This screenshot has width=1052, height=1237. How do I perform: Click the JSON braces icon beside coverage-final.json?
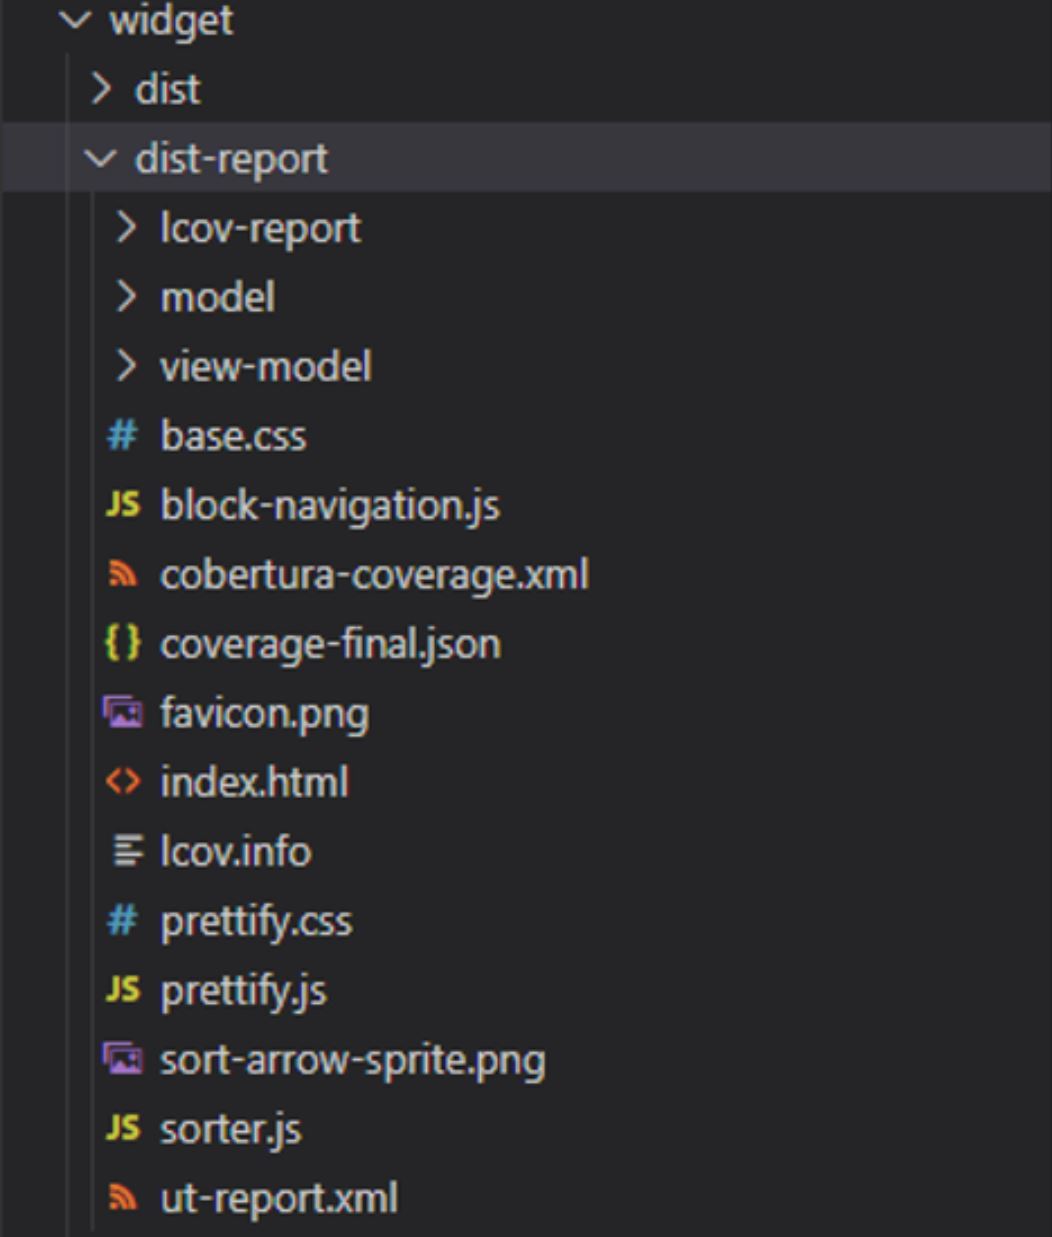(122, 643)
